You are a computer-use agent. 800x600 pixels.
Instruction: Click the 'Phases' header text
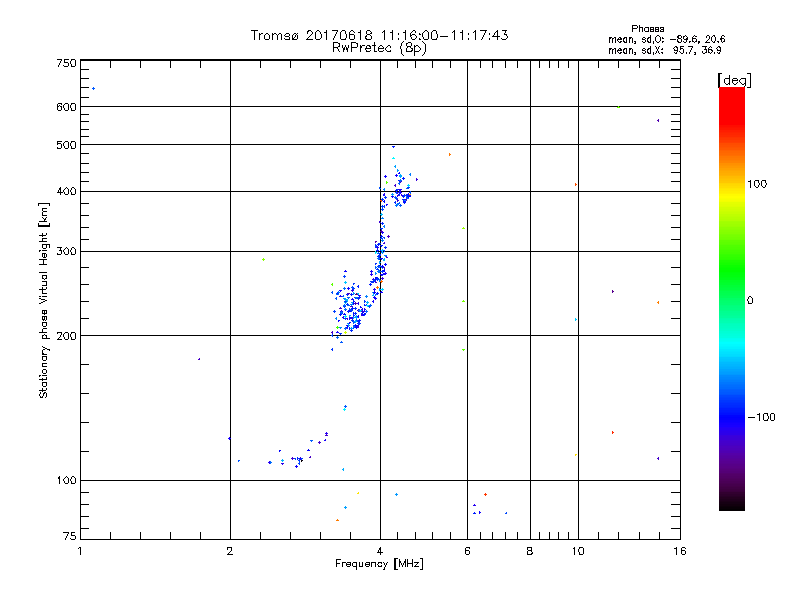coord(647,29)
